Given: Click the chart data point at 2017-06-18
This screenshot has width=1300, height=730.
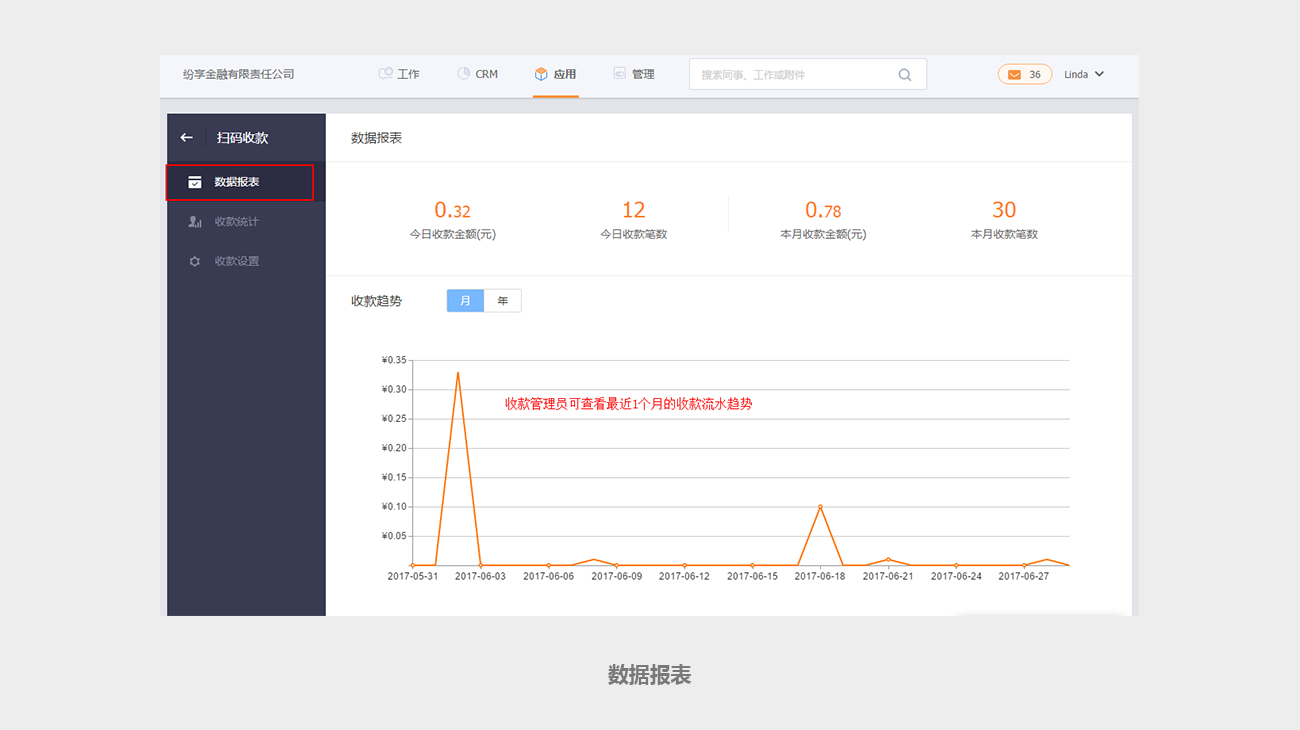Looking at the screenshot, I should pyautogui.click(x=820, y=507).
